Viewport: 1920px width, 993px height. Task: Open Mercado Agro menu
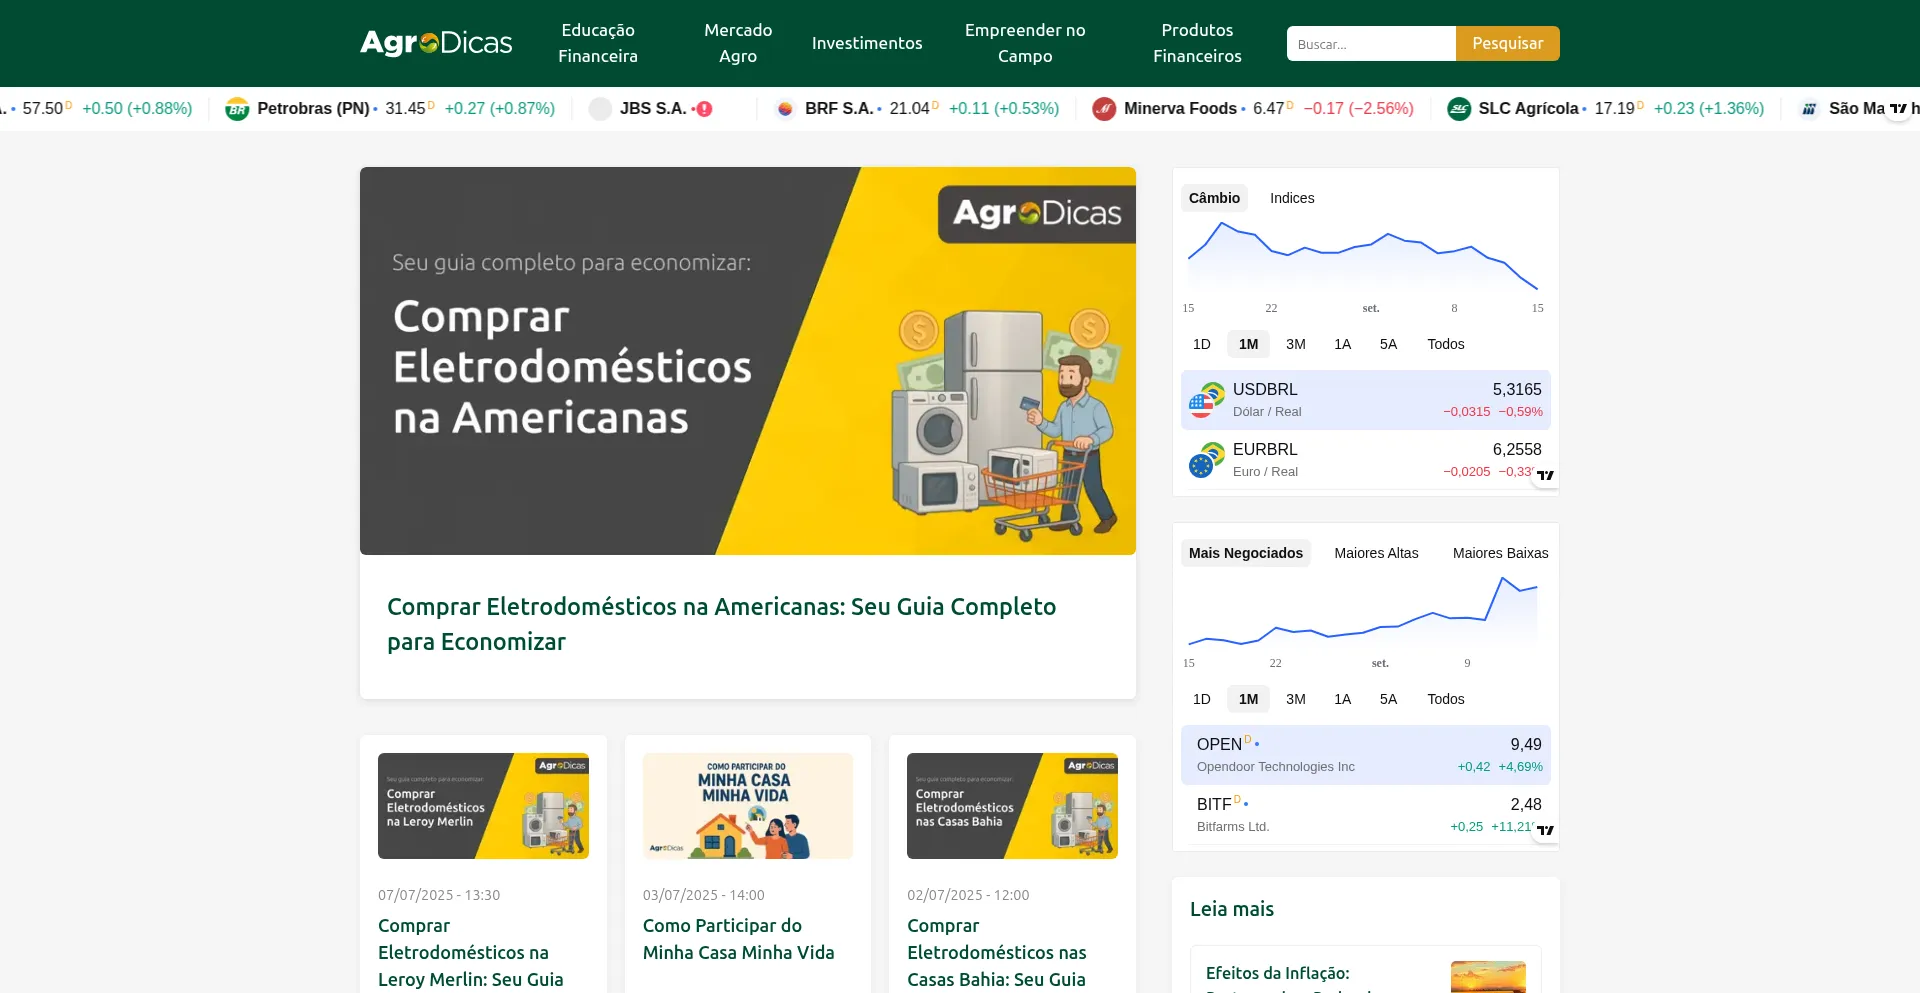pos(738,43)
